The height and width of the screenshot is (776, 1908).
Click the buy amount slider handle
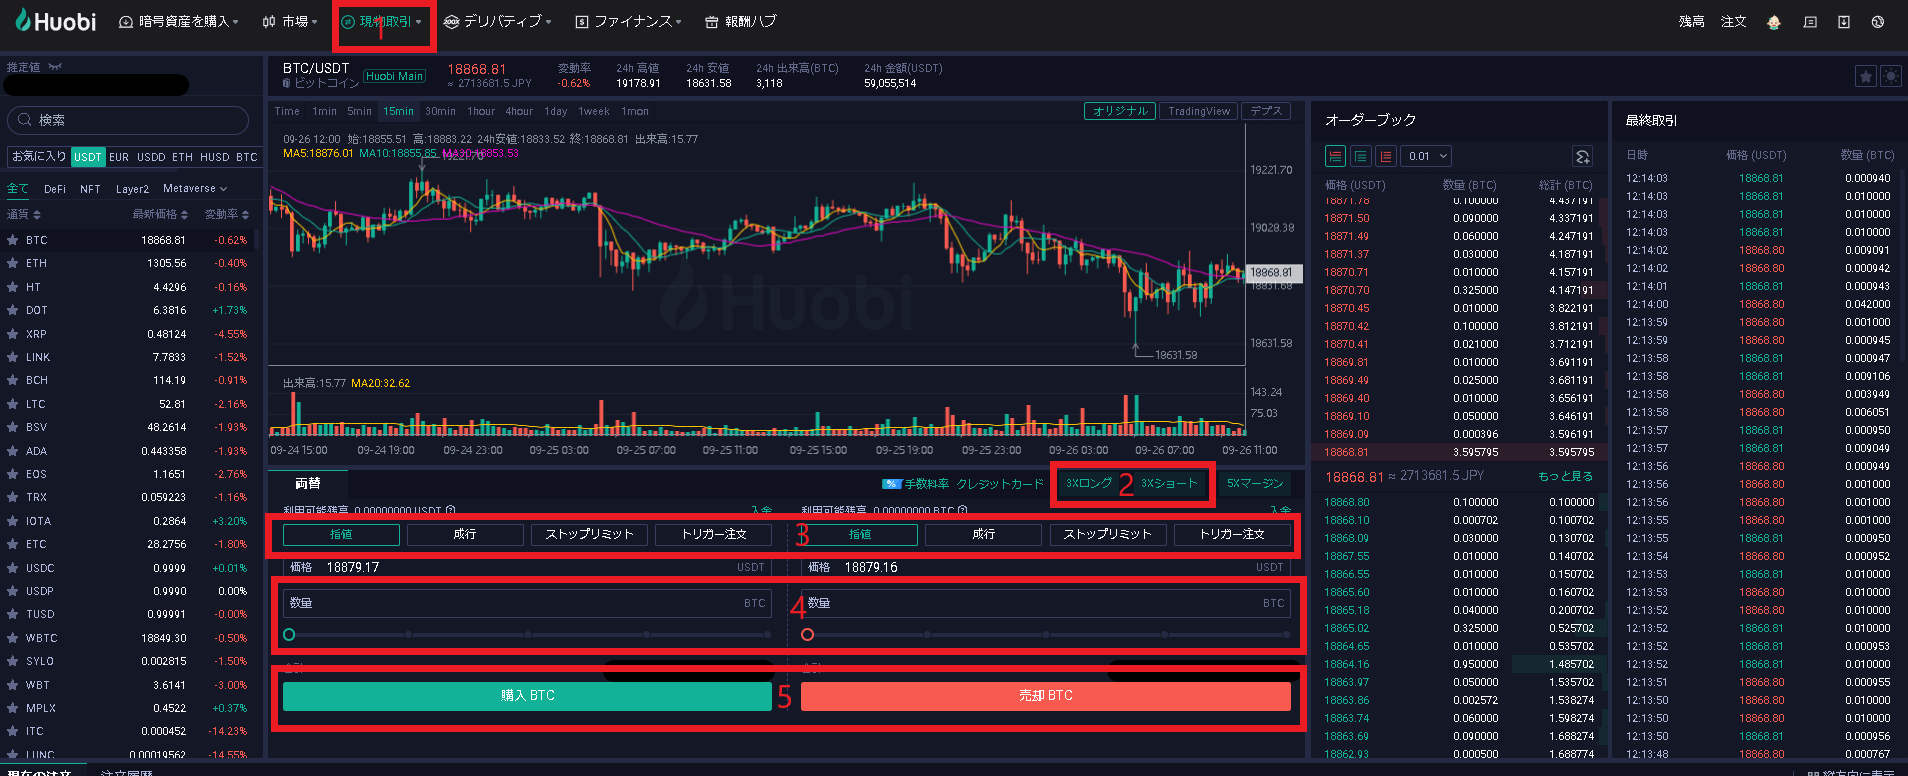(289, 634)
